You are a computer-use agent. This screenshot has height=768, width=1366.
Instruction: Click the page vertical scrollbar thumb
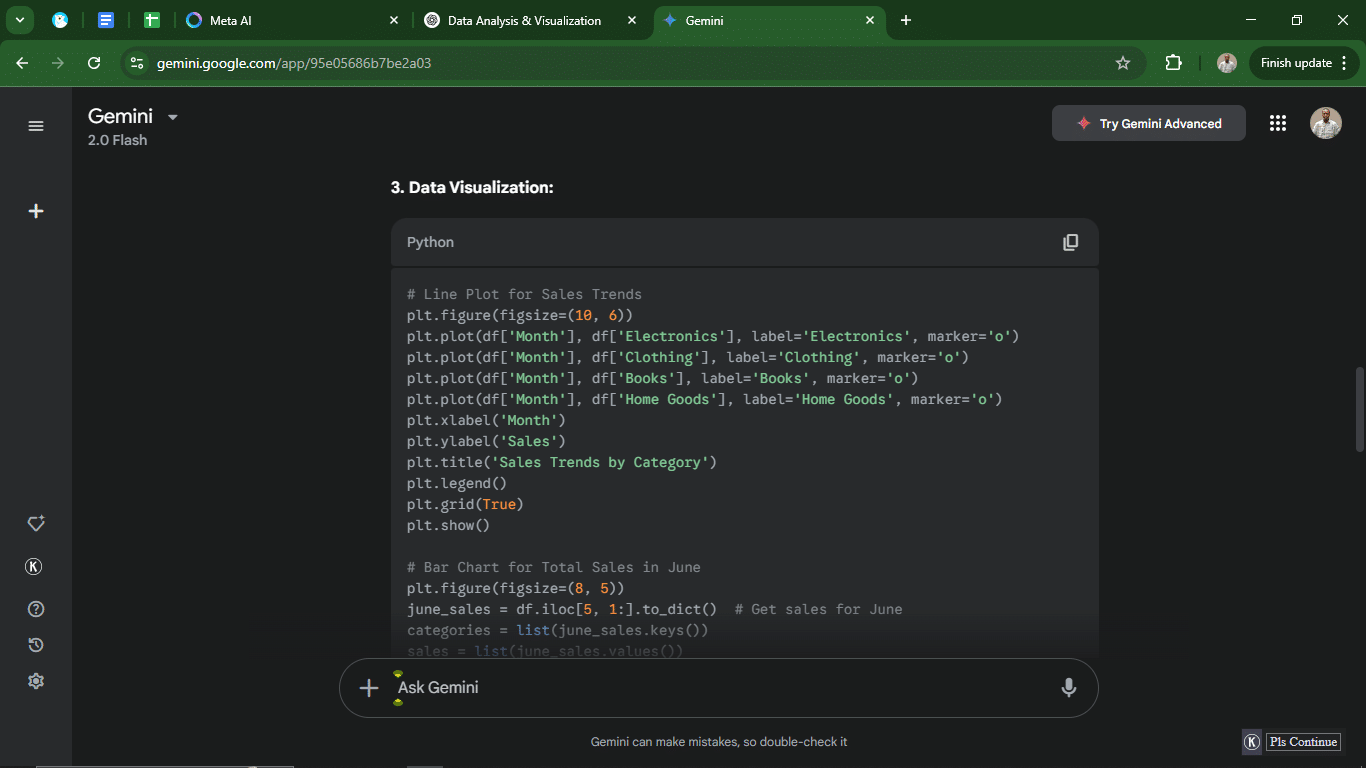point(1359,410)
